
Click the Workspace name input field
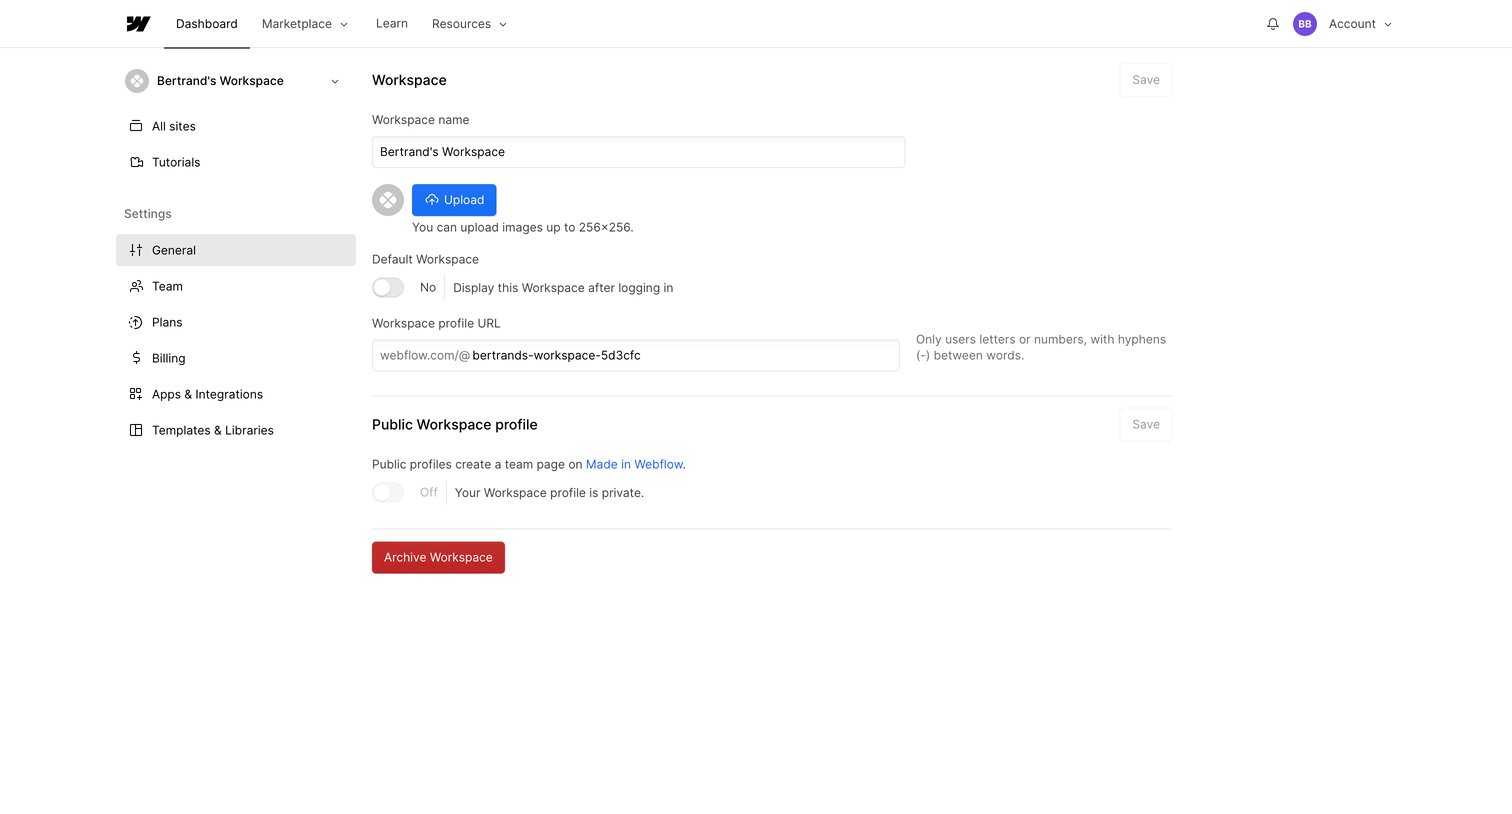tap(638, 152)
